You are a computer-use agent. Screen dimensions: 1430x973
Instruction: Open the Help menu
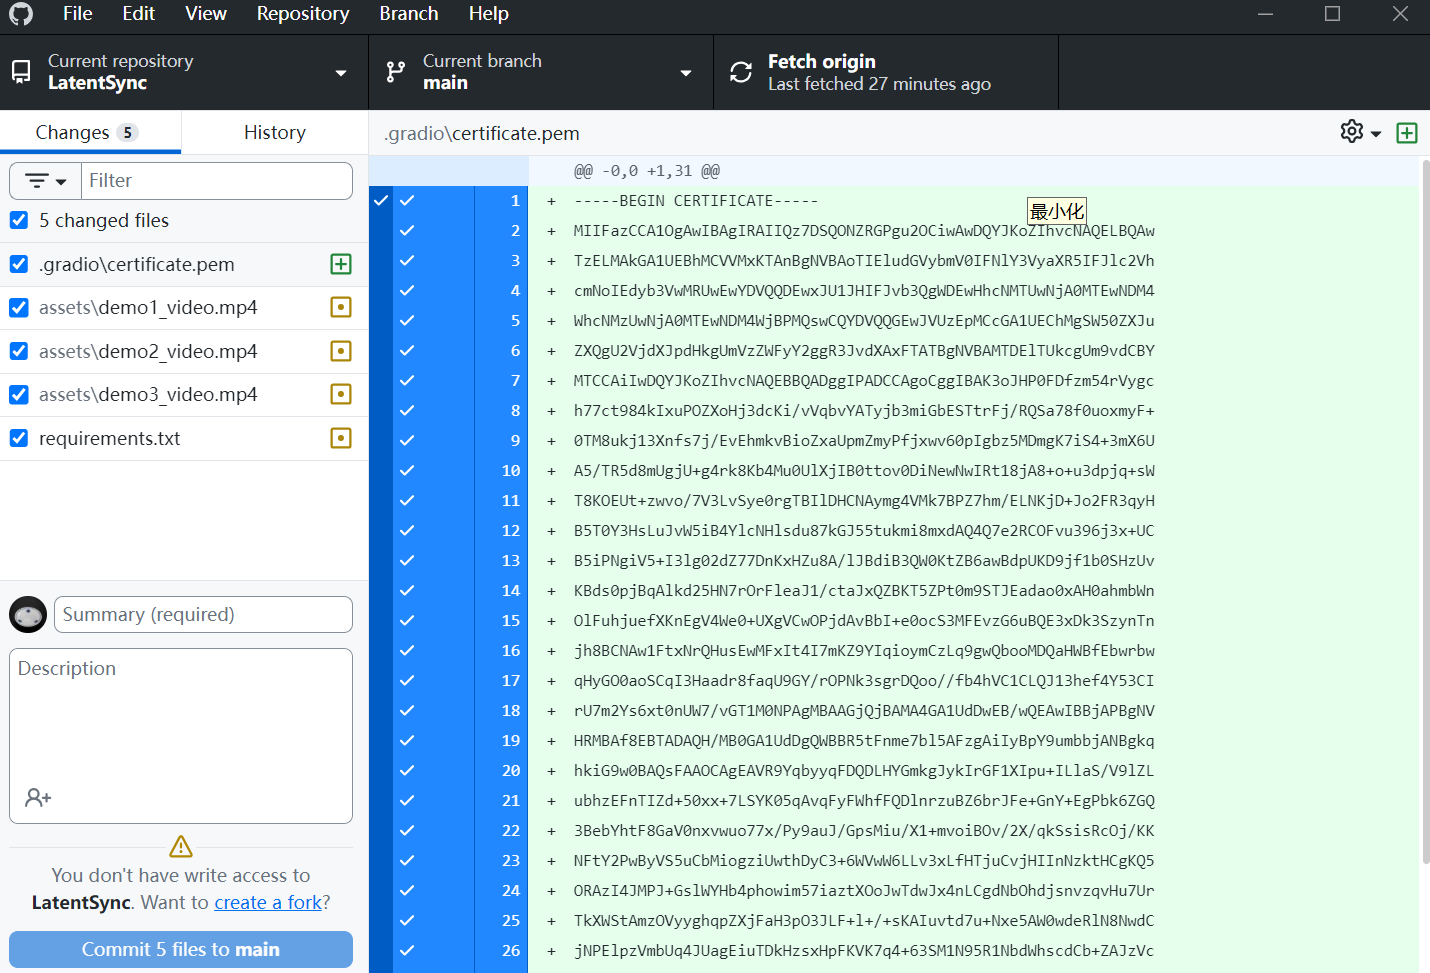[488, 14]
